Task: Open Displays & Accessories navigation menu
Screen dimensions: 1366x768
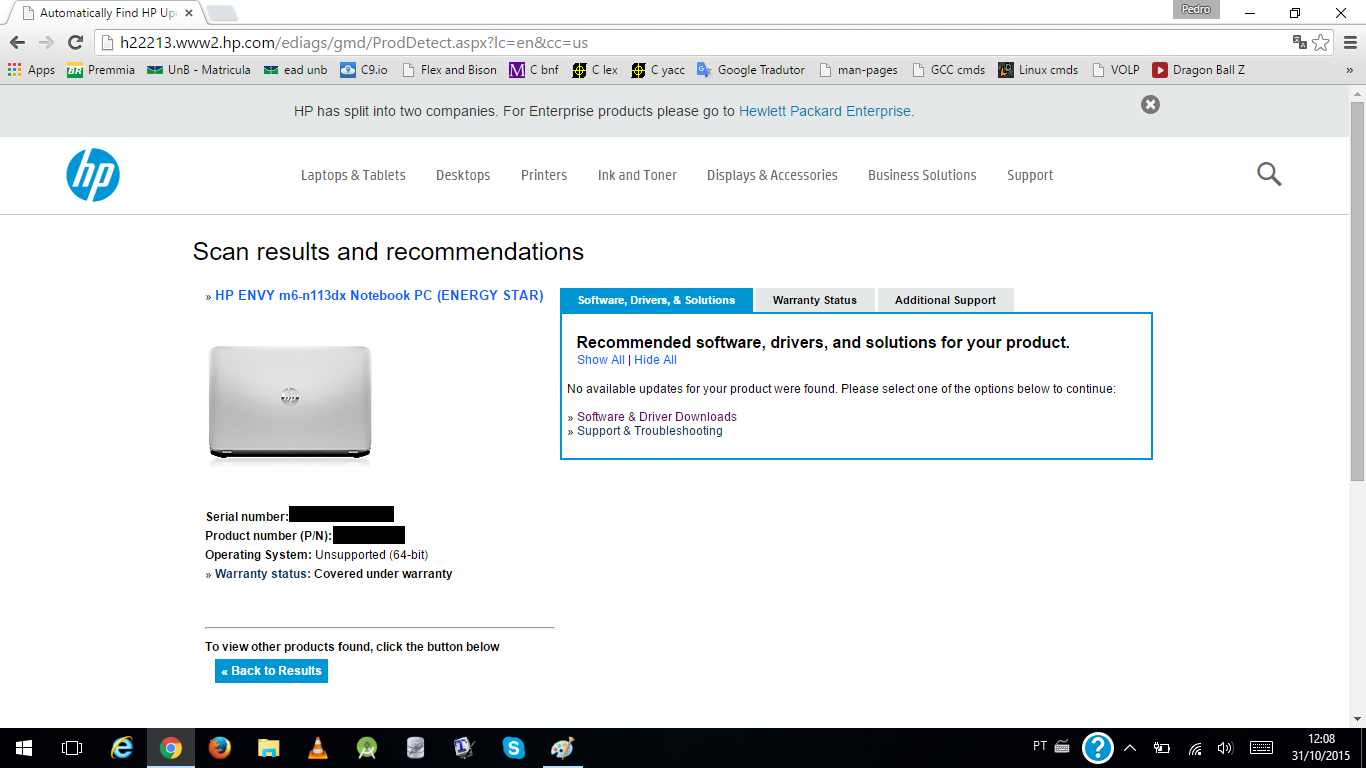Action: (772, 175)
